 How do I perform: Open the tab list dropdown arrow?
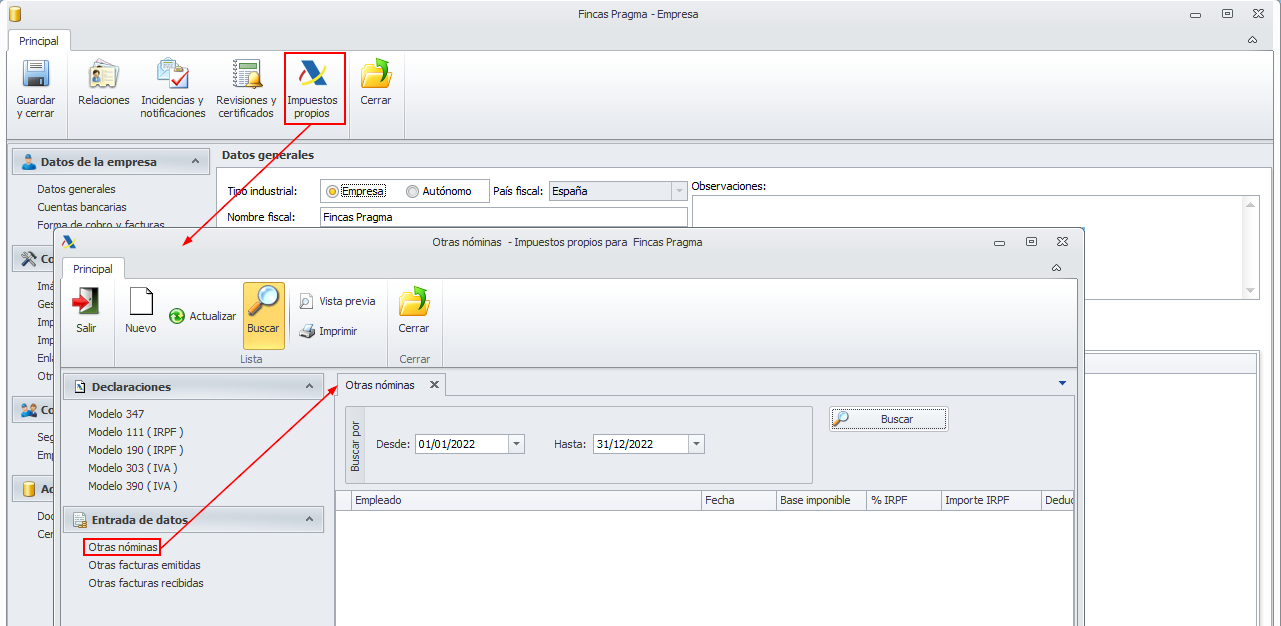[1062, 383]
